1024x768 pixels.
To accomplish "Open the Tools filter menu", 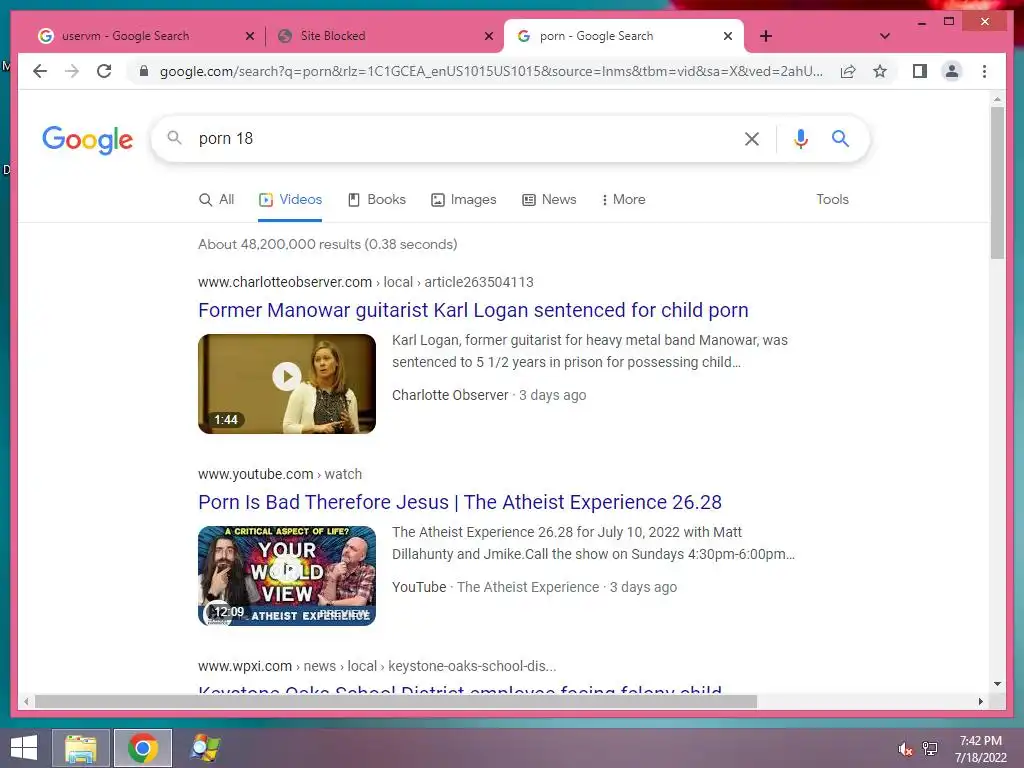I will pyautogui.click(x=832, y=199).
